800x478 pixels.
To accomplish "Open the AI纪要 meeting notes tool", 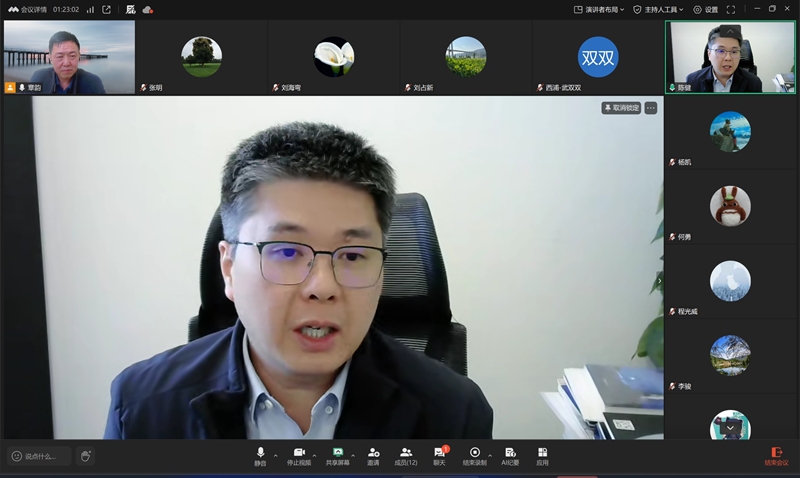I will point(510,456).
